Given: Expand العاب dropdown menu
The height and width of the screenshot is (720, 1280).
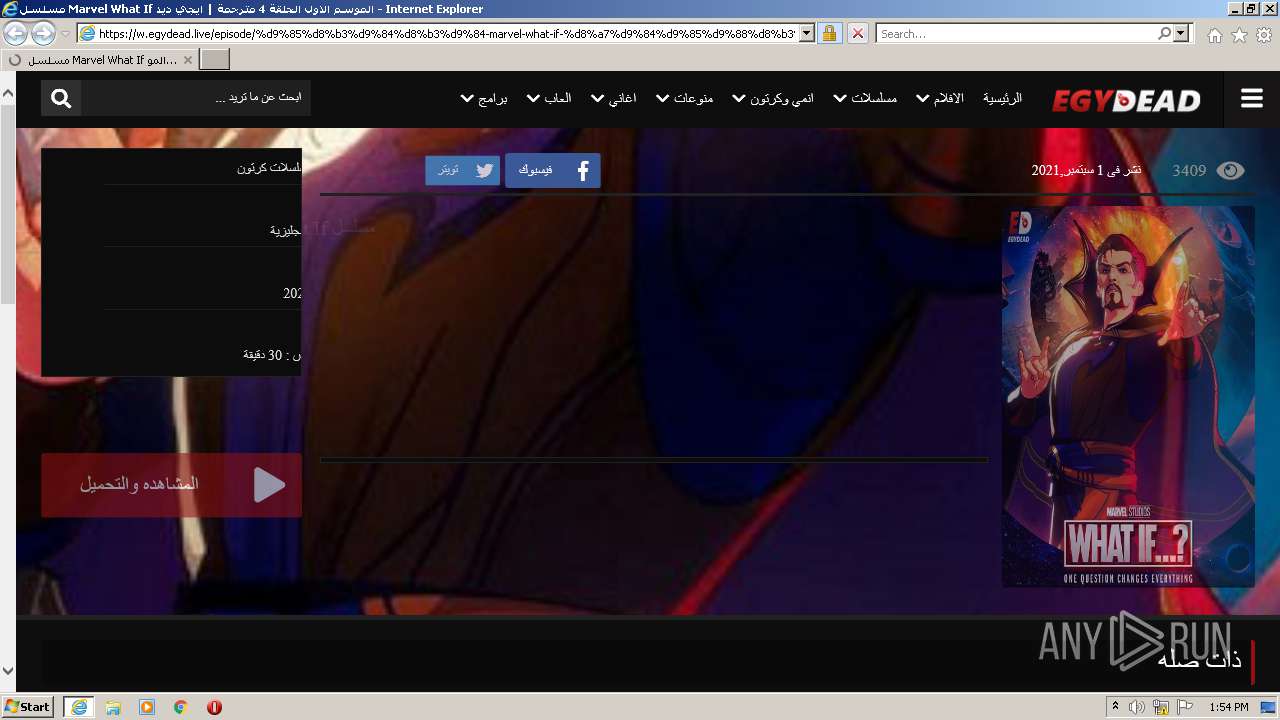Looking at the screenshot, I should (549, 98).
